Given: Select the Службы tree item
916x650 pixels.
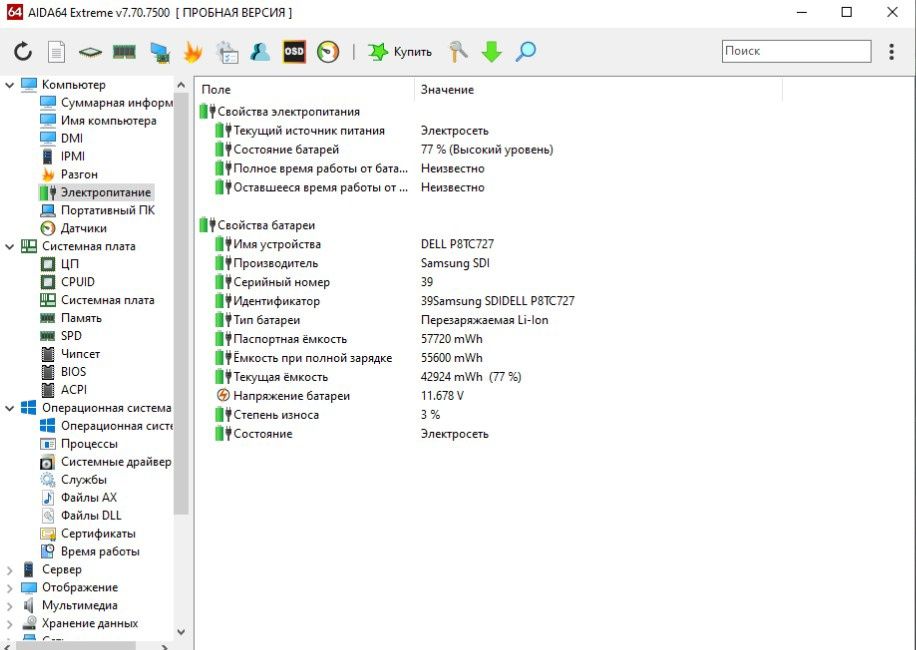Looking at the screenshot, I should (x=73, y=480).
